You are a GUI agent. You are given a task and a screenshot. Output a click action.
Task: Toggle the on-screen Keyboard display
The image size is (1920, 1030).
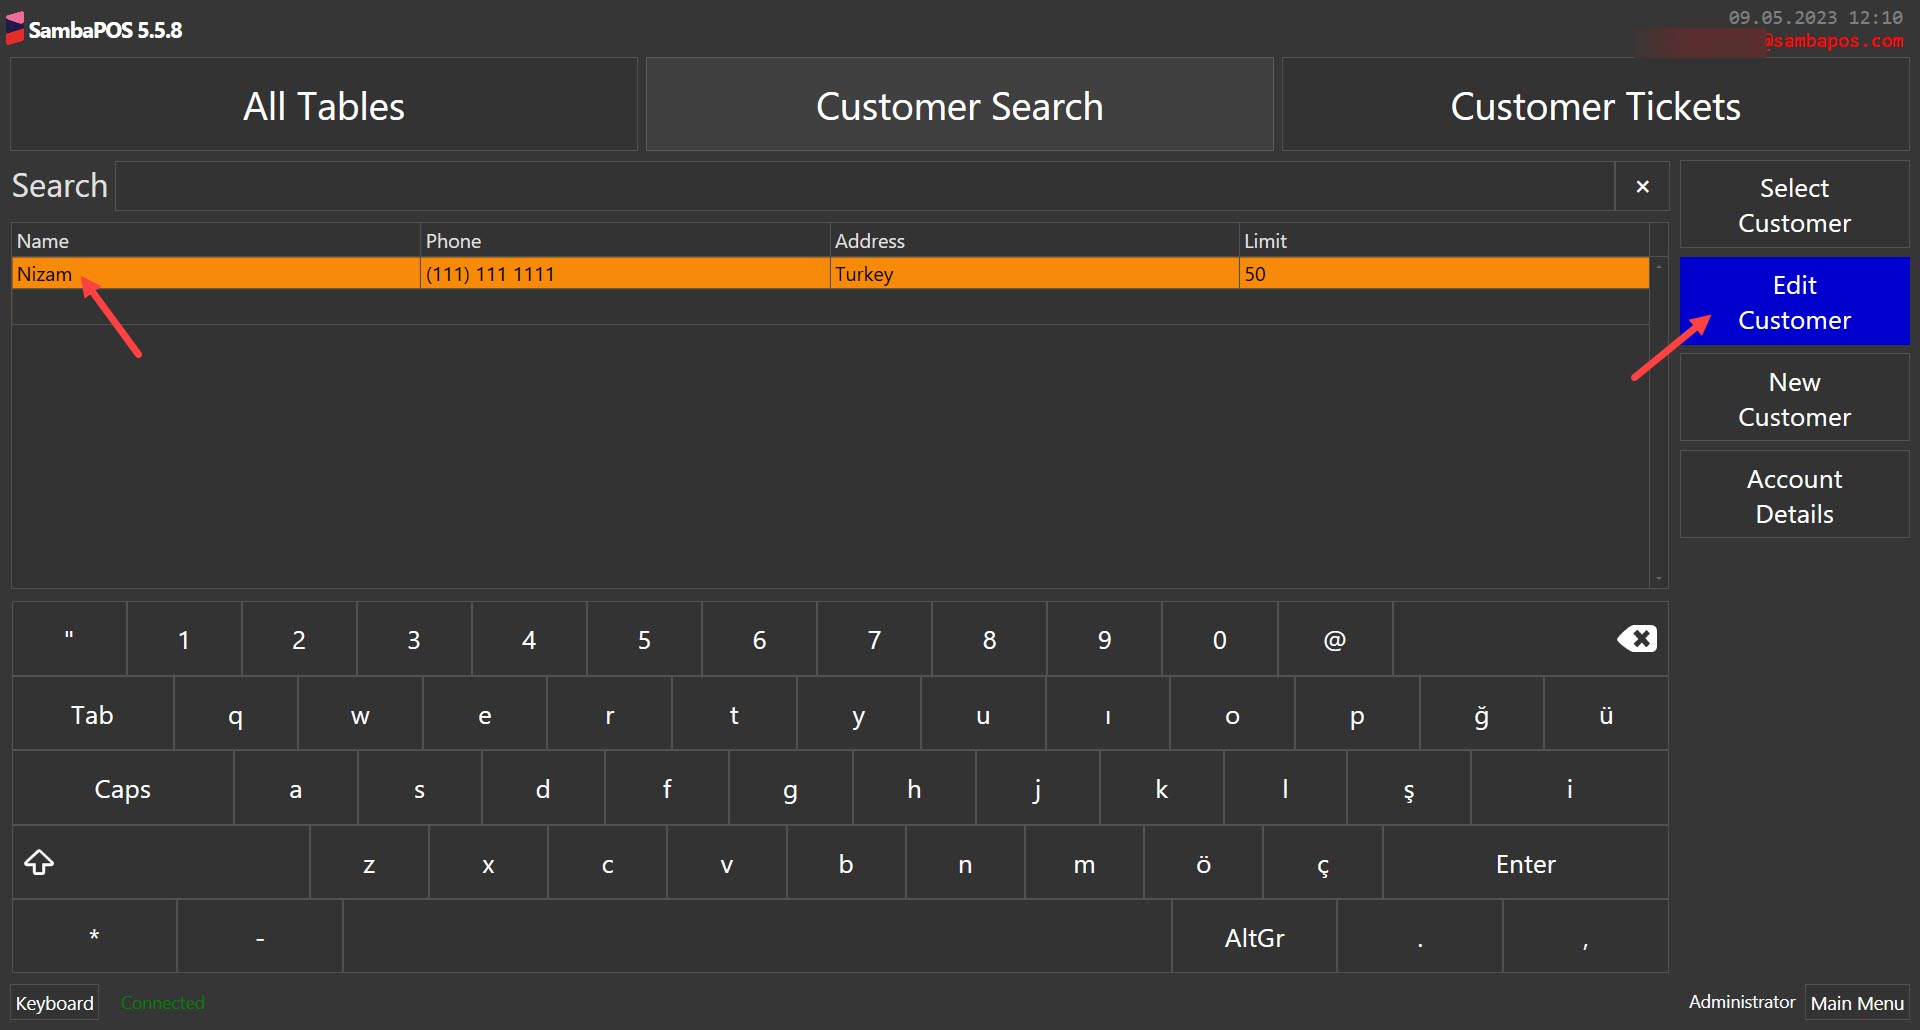pyautogui.click(x=54, y=1002)
